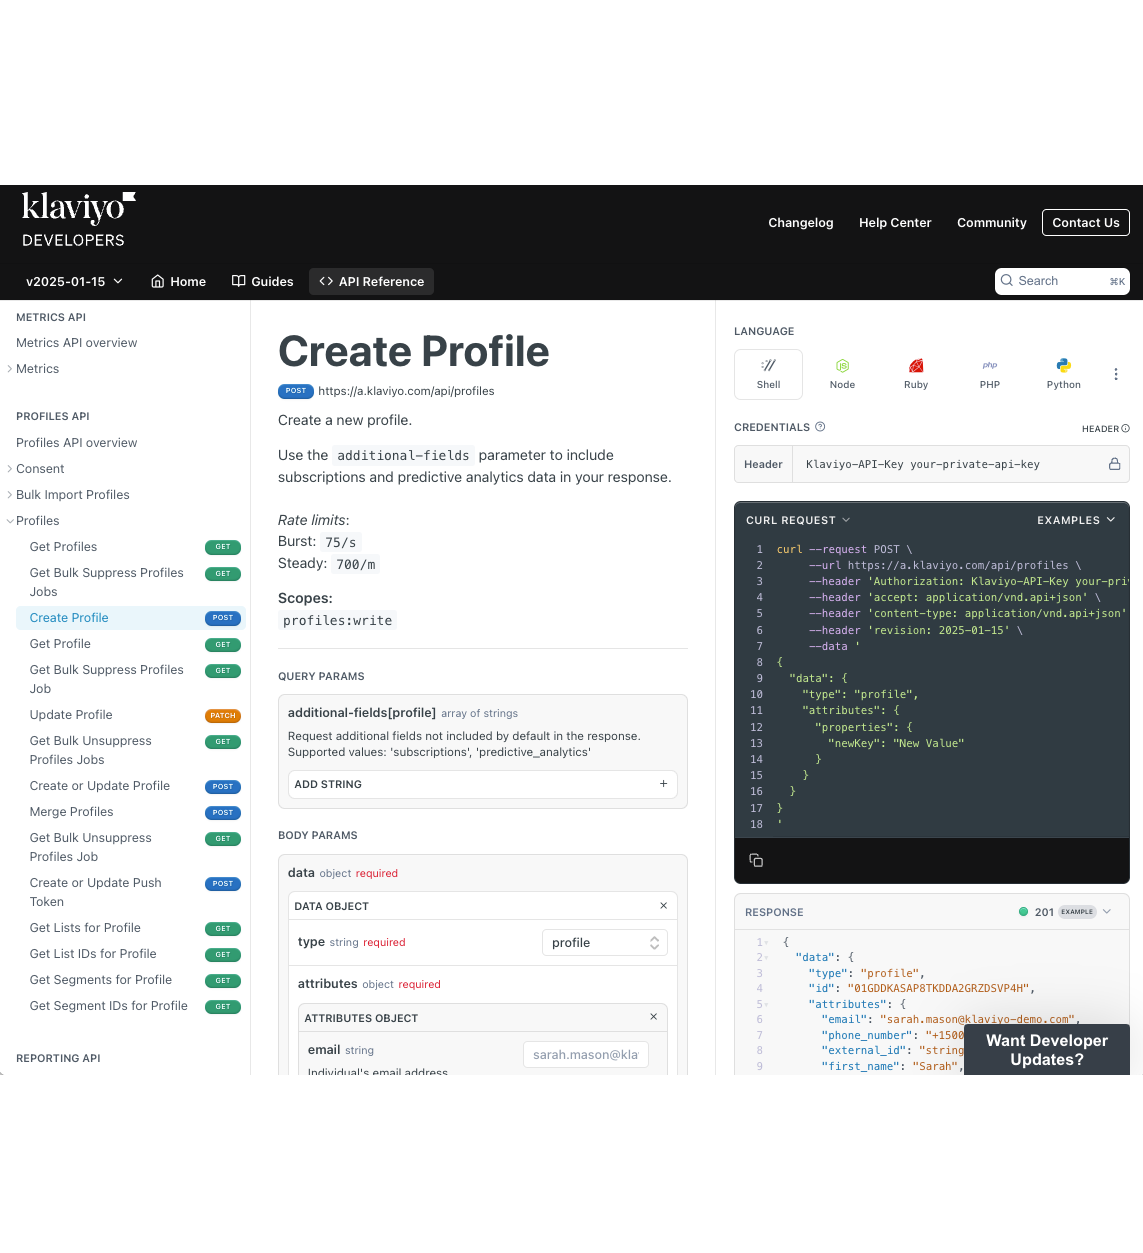Select the PHP language icon
Image resolution: width=1143 pixels, height=1253 pixels.
click(x=990, y=374)
